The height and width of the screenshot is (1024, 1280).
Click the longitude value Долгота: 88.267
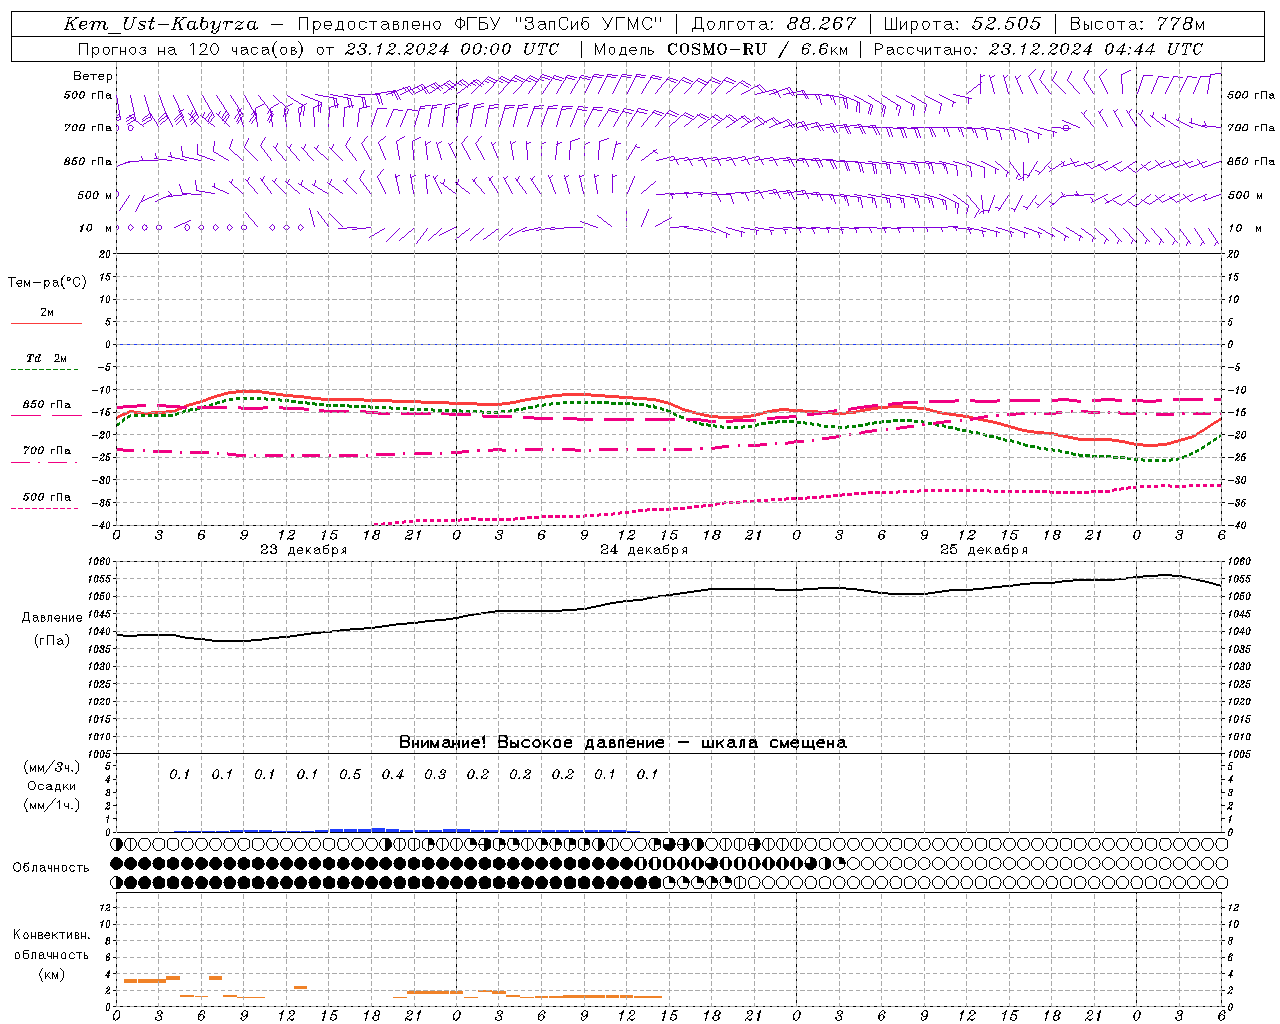pyautogui.click(x=773, y=24)
